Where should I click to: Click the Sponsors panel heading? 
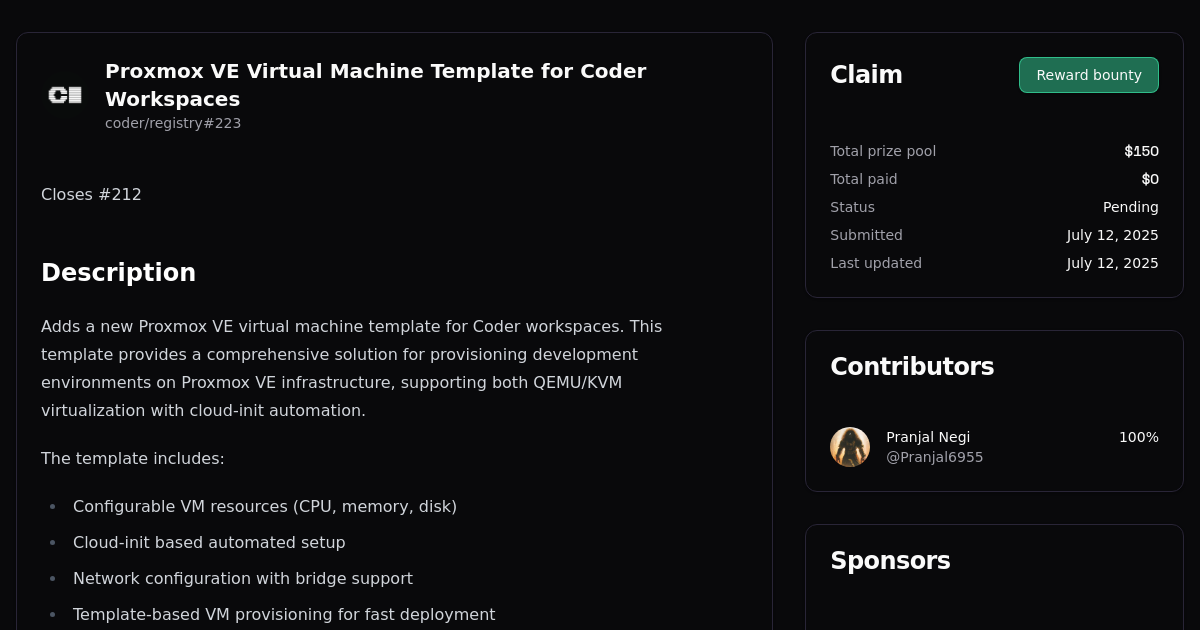890,560
